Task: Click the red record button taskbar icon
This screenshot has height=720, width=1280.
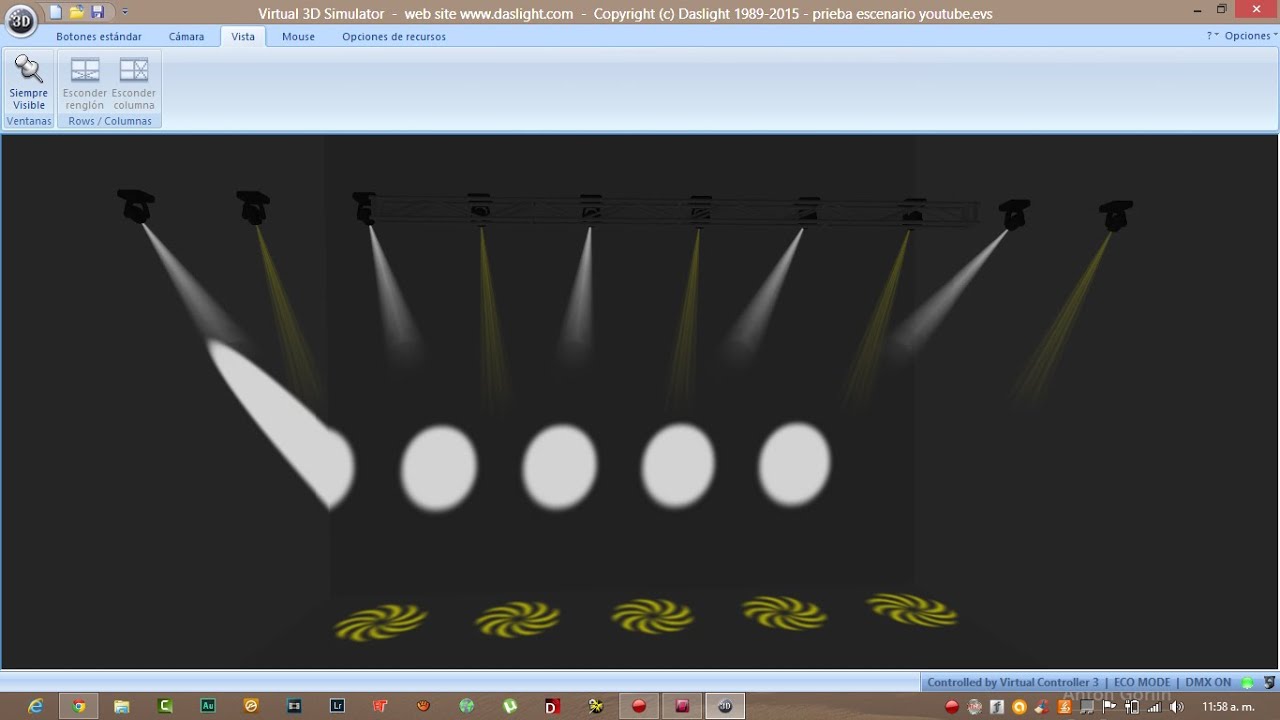Action: (x=639, y=706)
